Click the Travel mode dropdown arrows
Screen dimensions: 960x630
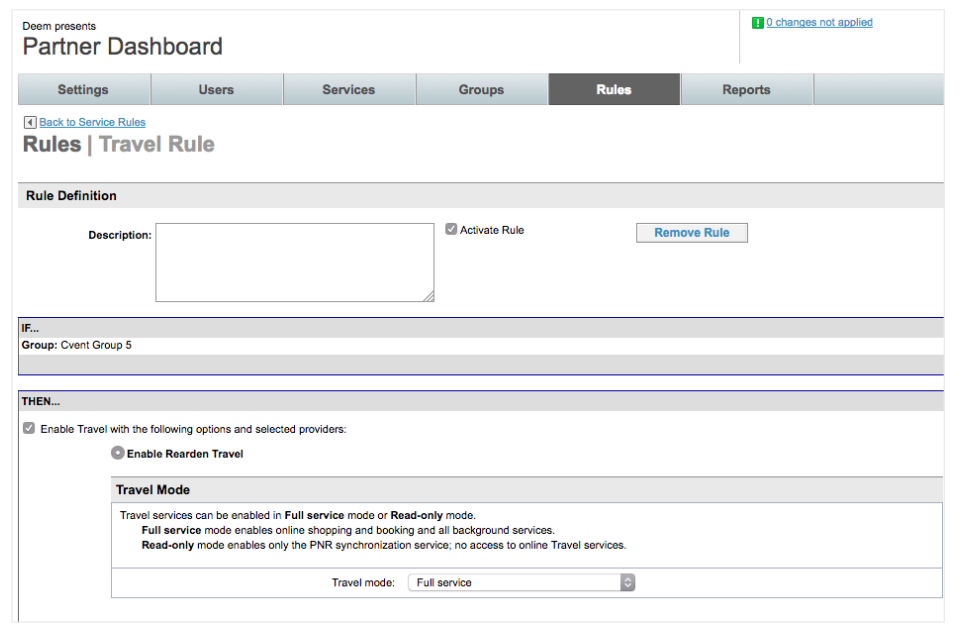coord(627,582)
